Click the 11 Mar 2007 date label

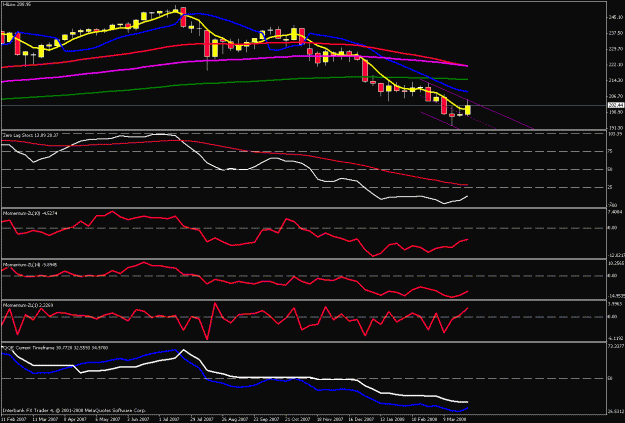[x=46, y=420]
